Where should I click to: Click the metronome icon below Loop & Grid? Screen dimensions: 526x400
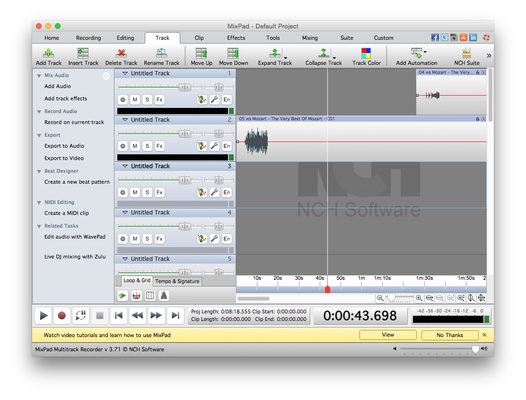point(164,296)
